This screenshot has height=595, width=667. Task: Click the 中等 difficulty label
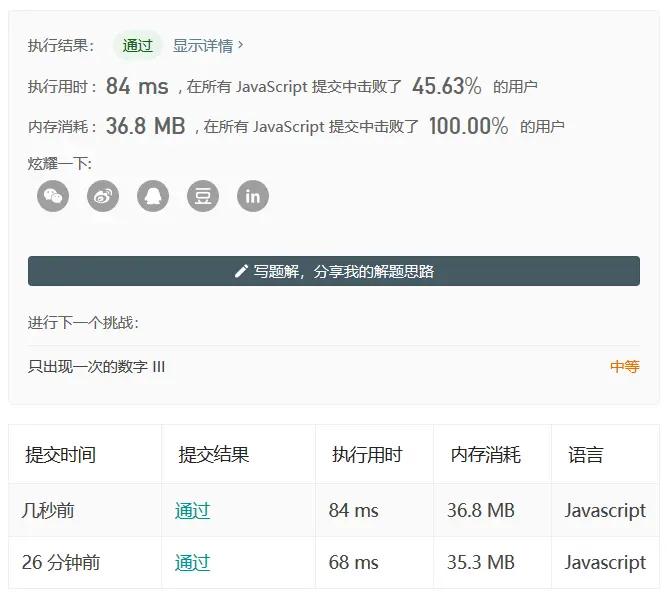point(624,366)
